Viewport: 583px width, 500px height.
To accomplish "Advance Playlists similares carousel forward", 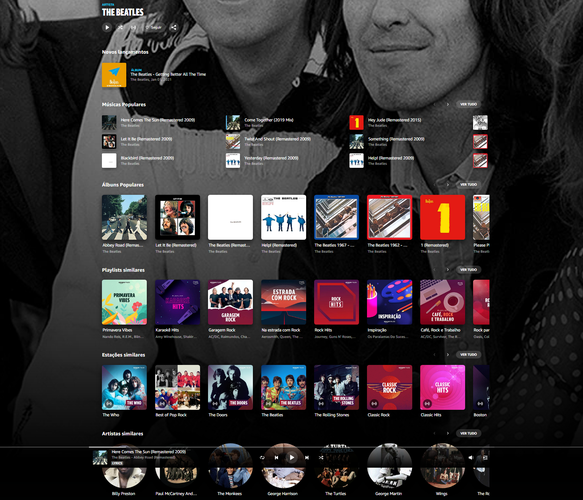I will click(448, 270).
